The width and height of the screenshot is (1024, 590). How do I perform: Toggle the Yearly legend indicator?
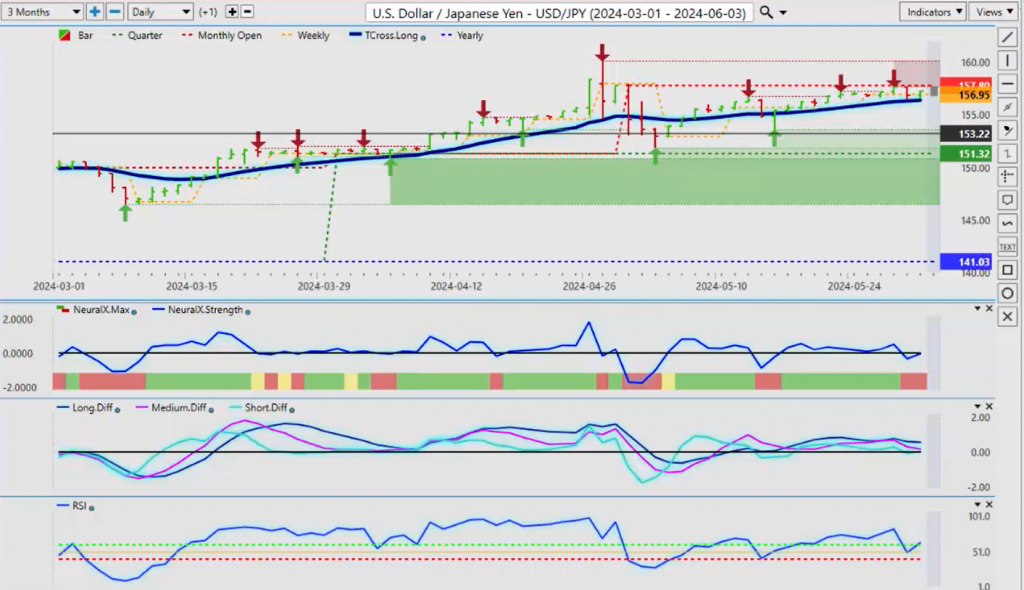point(461,35)
